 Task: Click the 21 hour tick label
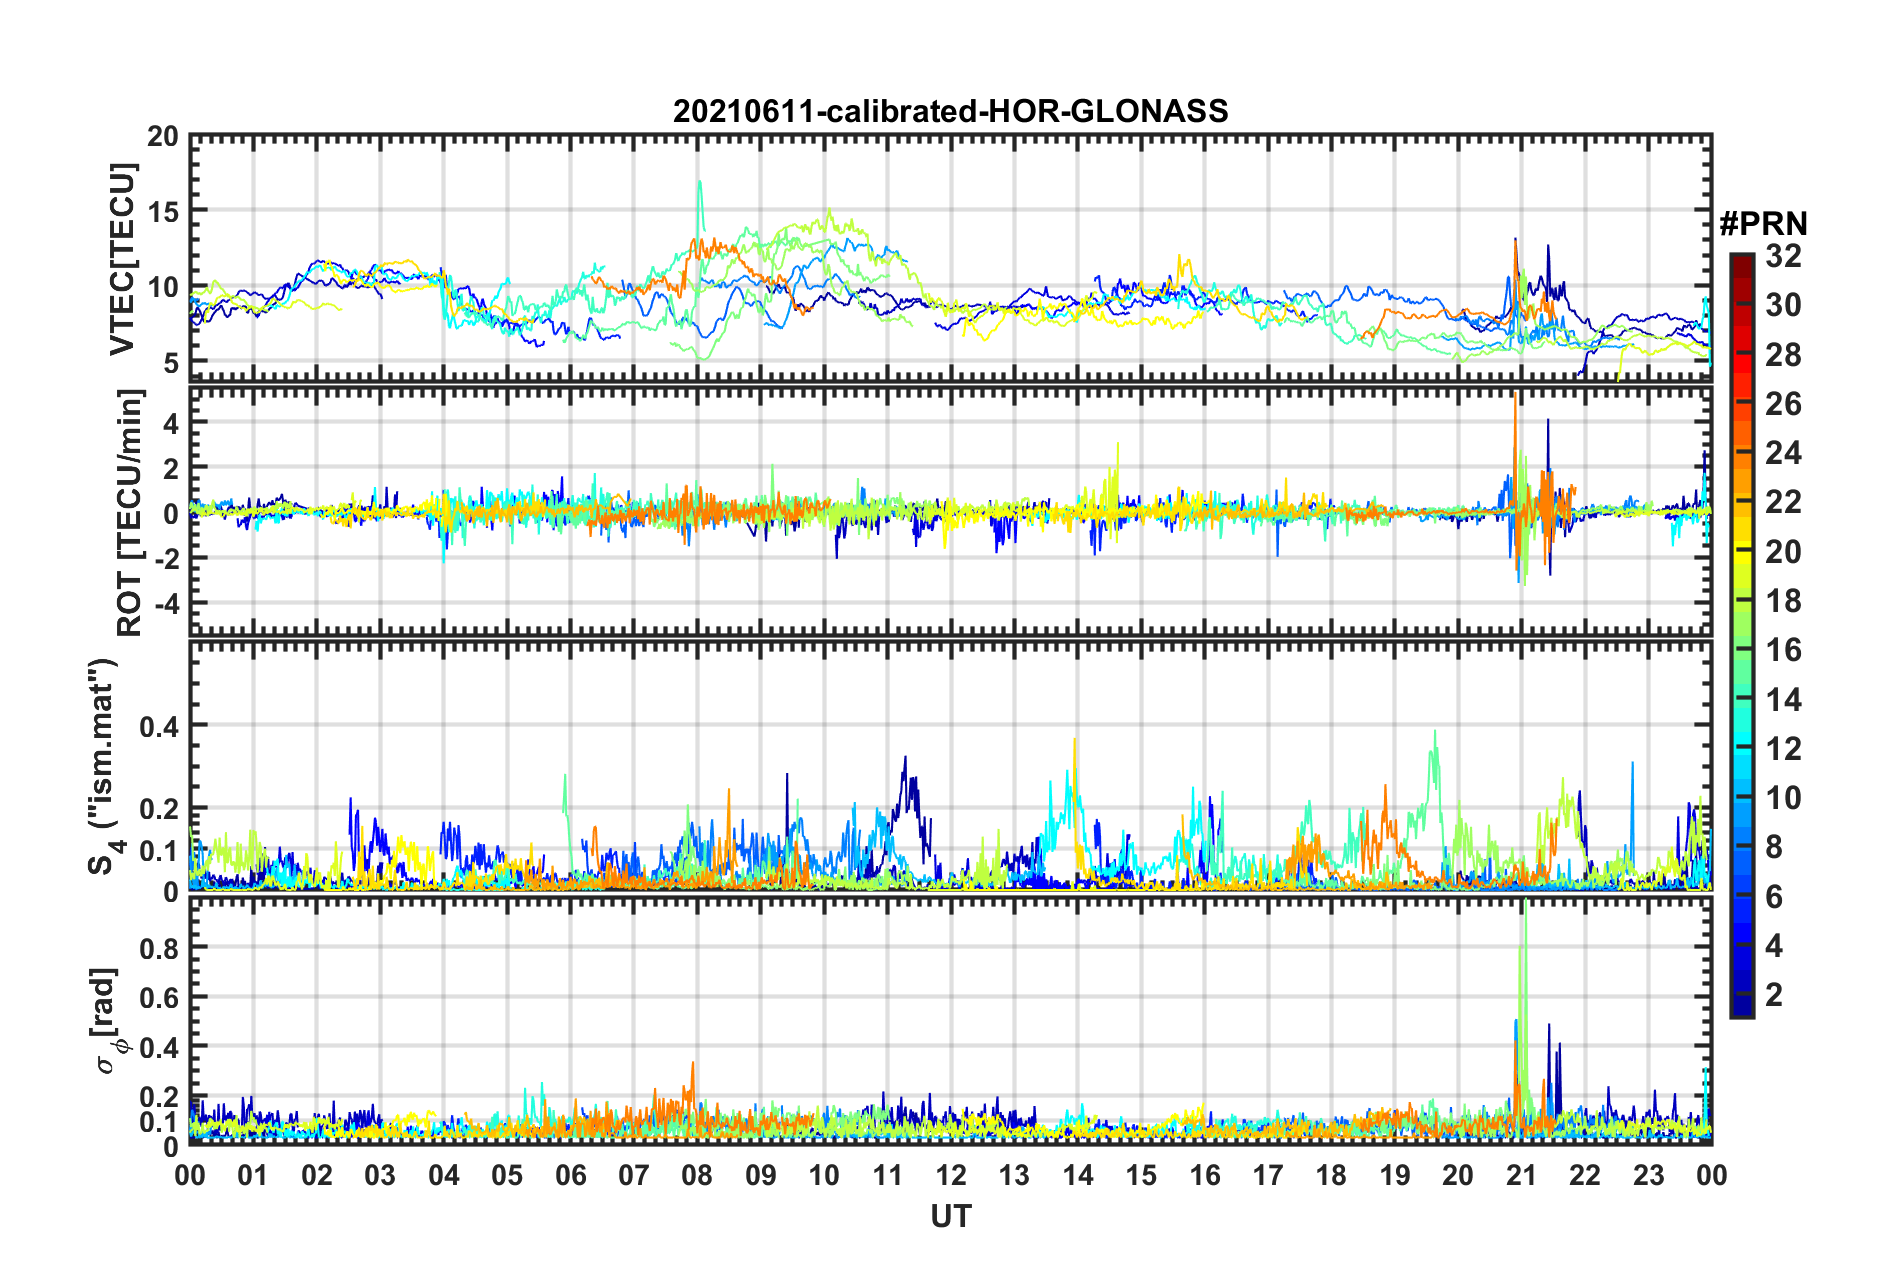1521,1175
